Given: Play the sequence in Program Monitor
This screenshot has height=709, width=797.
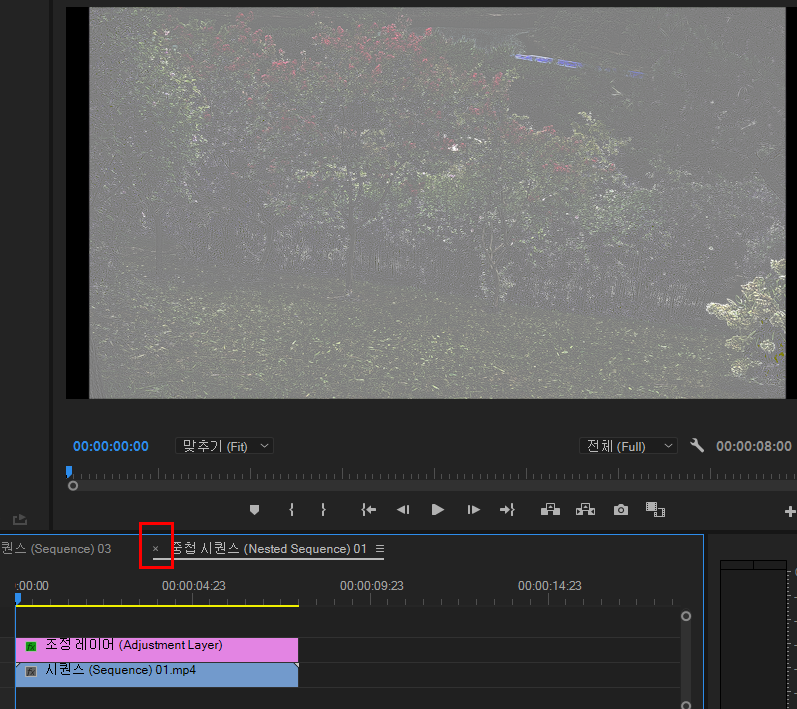Looking at the screenshot, I should [438, 509].
